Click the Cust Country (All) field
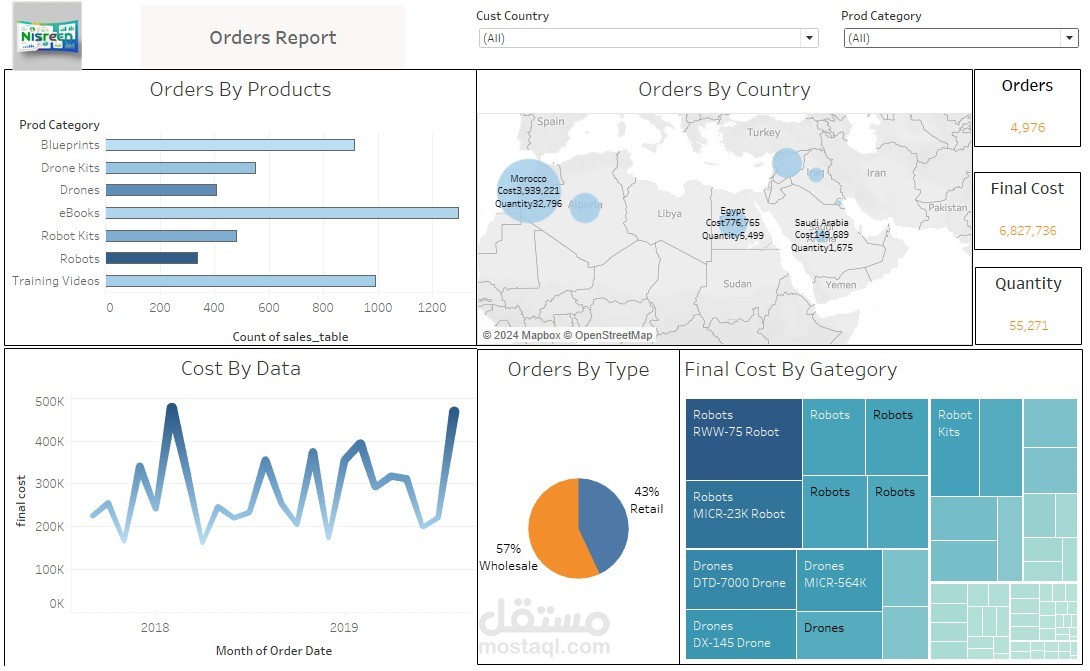Viewport: 1090px width, 671px height. coord(648,38)
